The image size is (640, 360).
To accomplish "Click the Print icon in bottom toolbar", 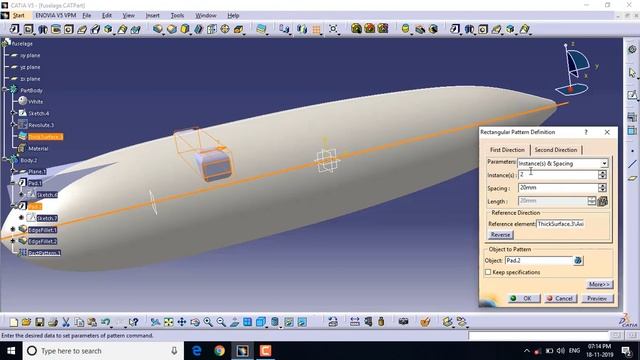I will pyautogui.click(x=53, y=322).
